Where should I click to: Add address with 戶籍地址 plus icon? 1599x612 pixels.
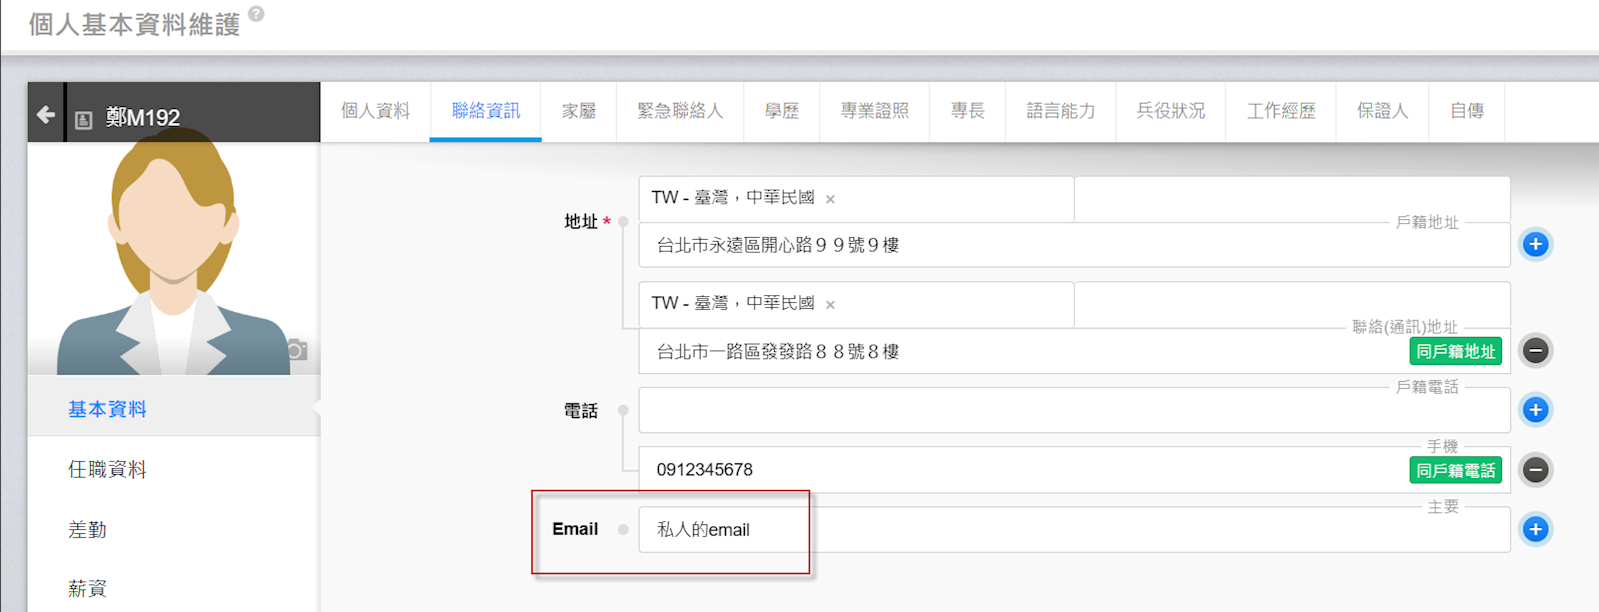[x=1535, y=245]
